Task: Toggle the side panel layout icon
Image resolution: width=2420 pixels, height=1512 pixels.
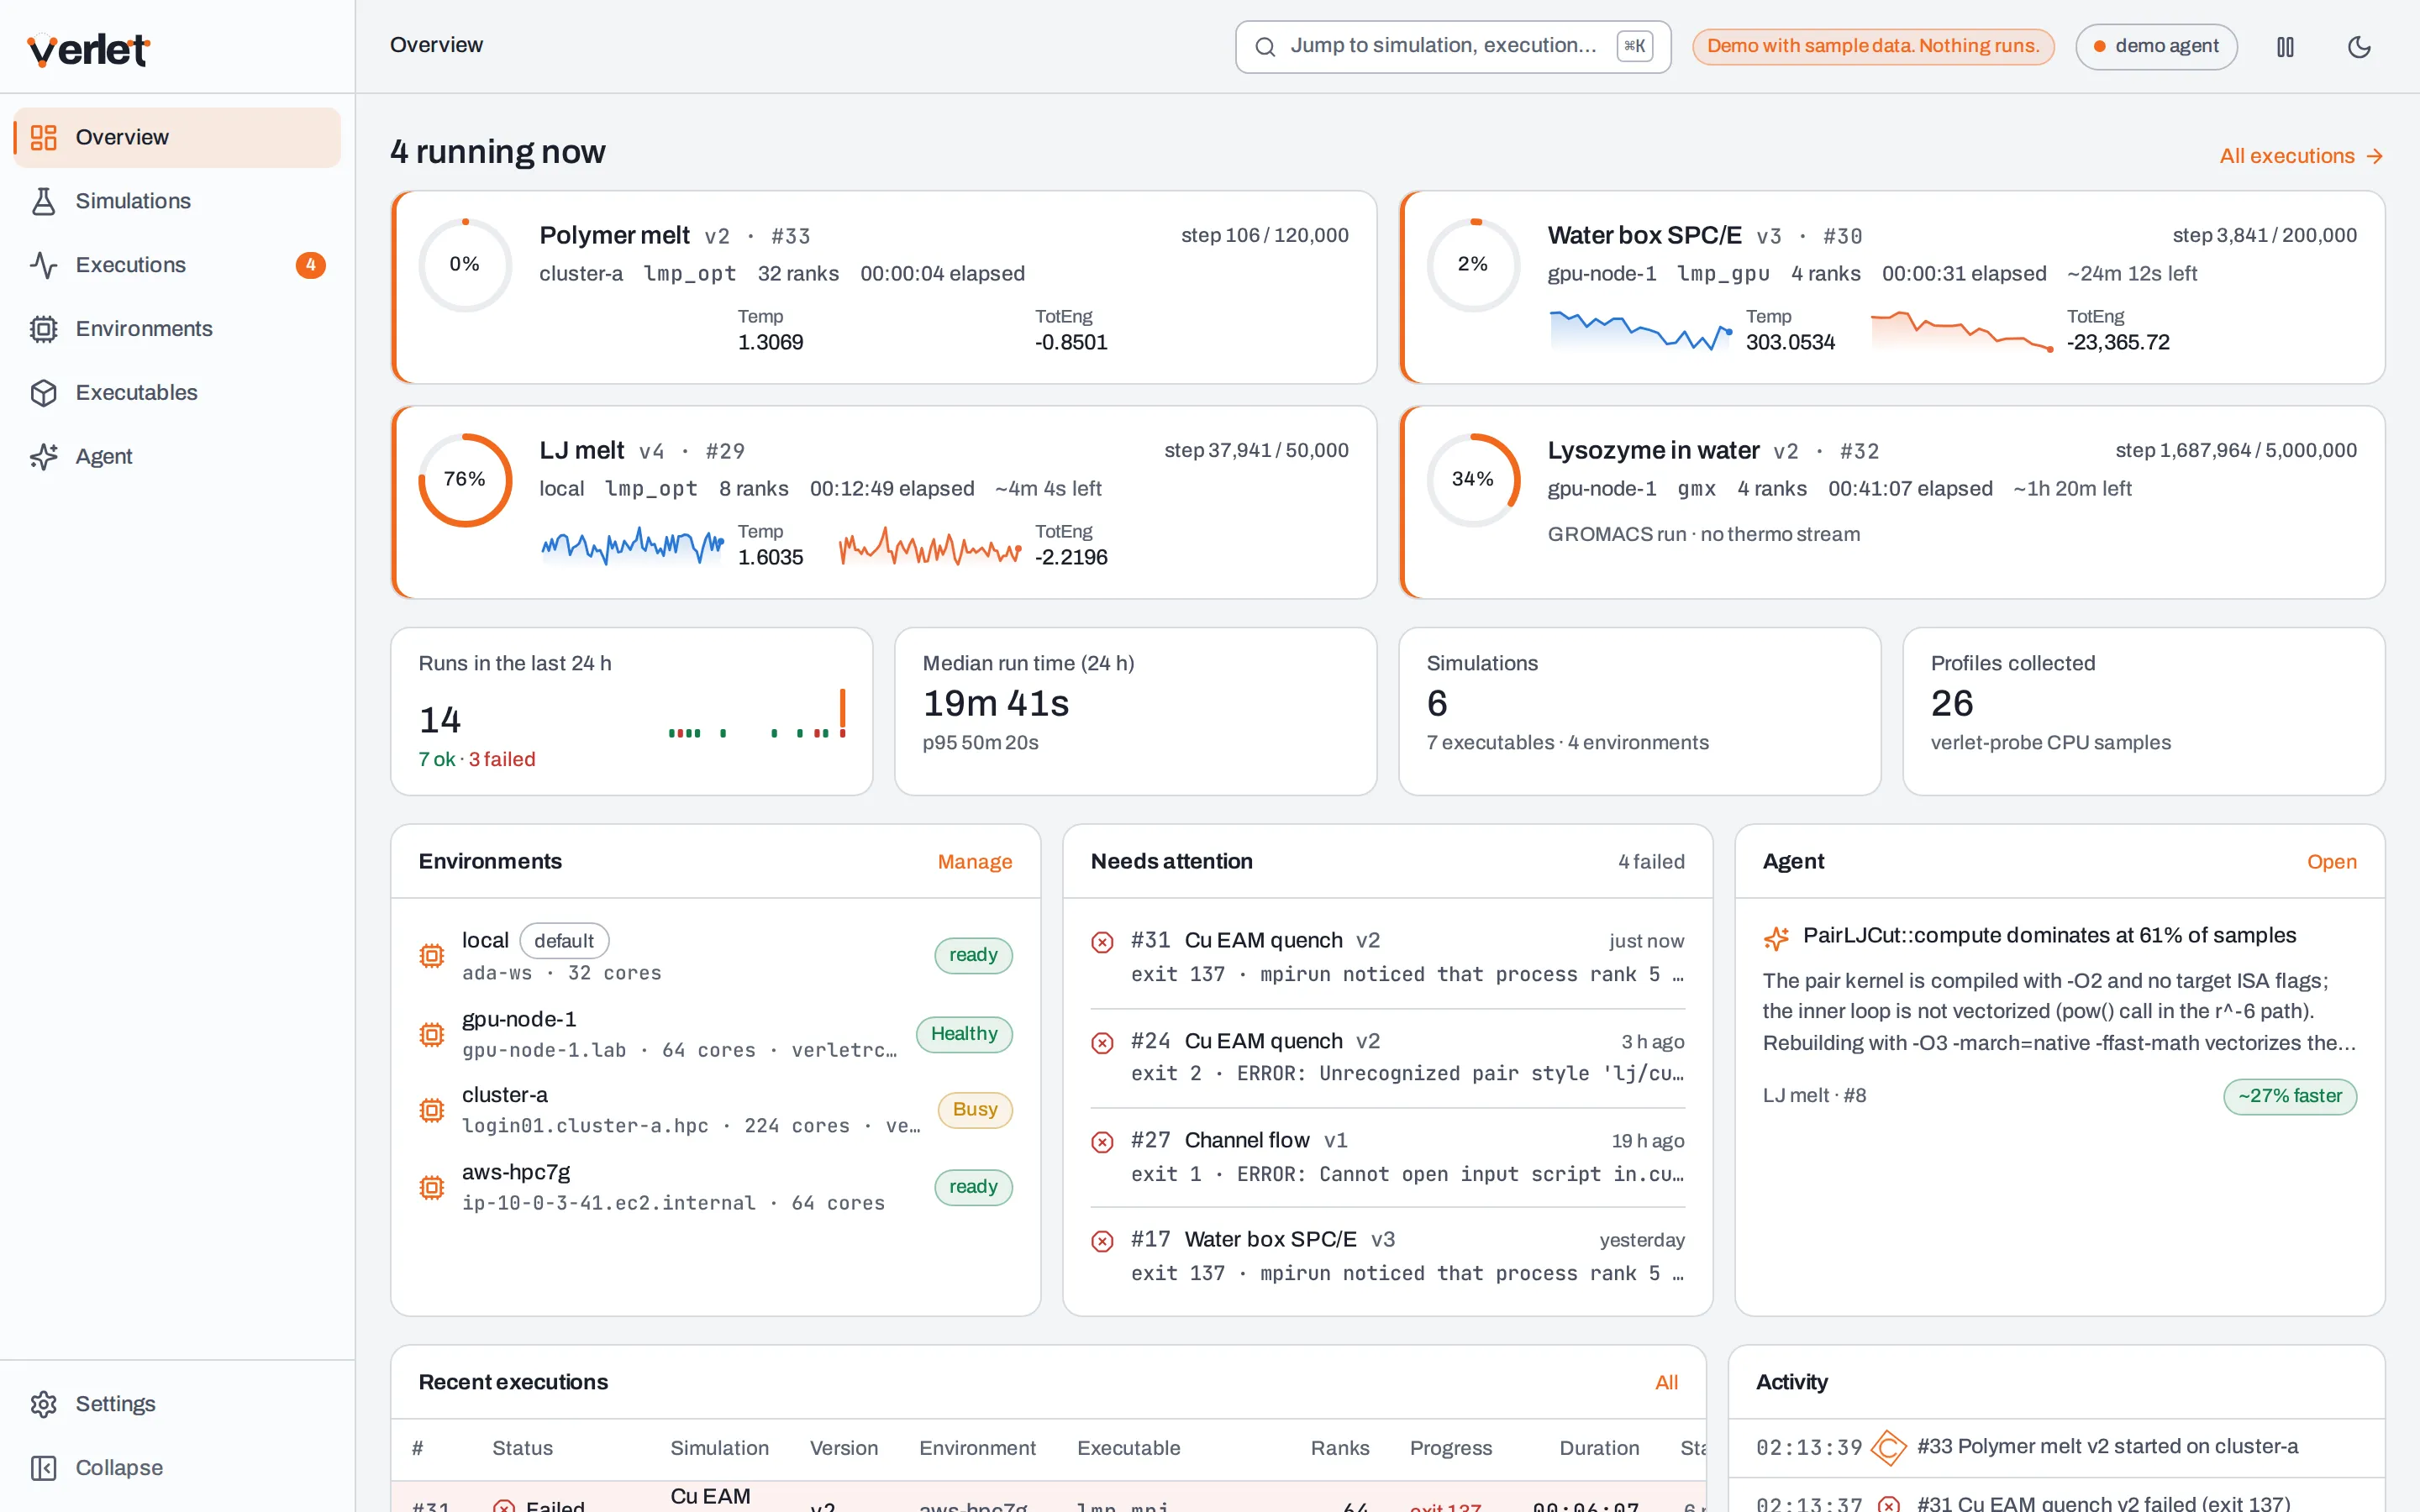Action: point(2285,47)
